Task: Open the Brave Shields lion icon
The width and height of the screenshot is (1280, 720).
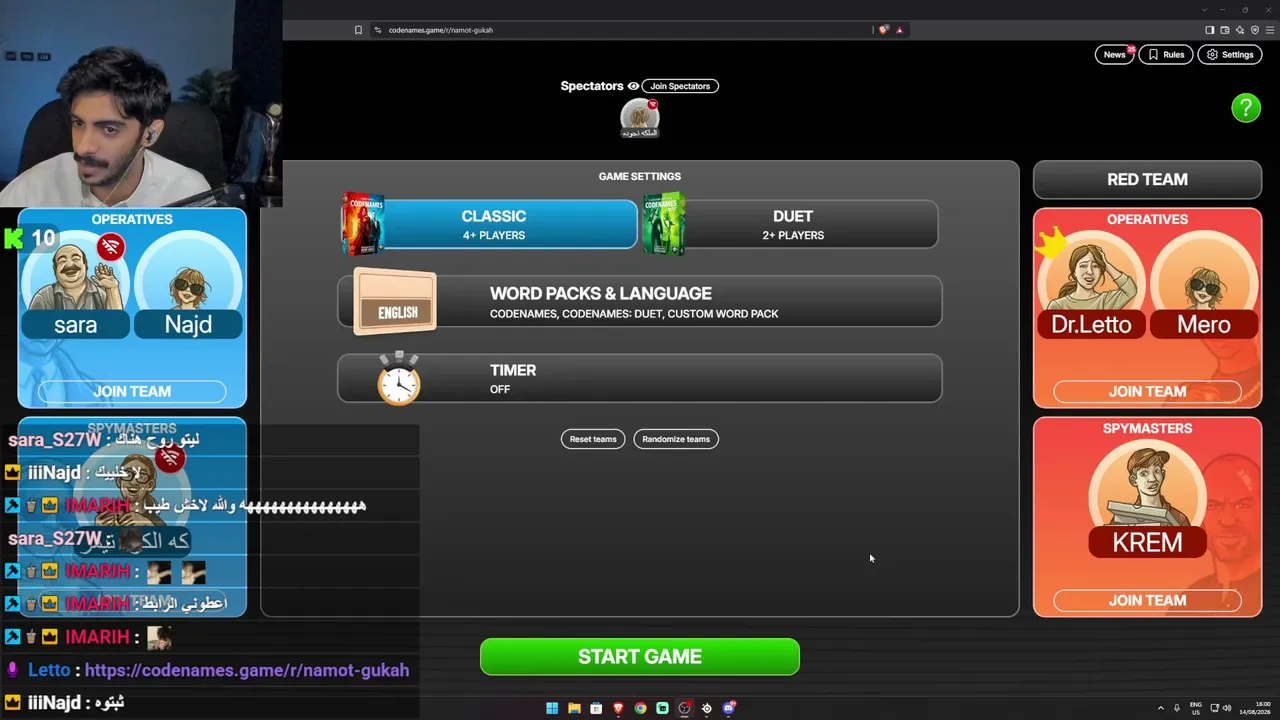Action: [x=883, y=30]
